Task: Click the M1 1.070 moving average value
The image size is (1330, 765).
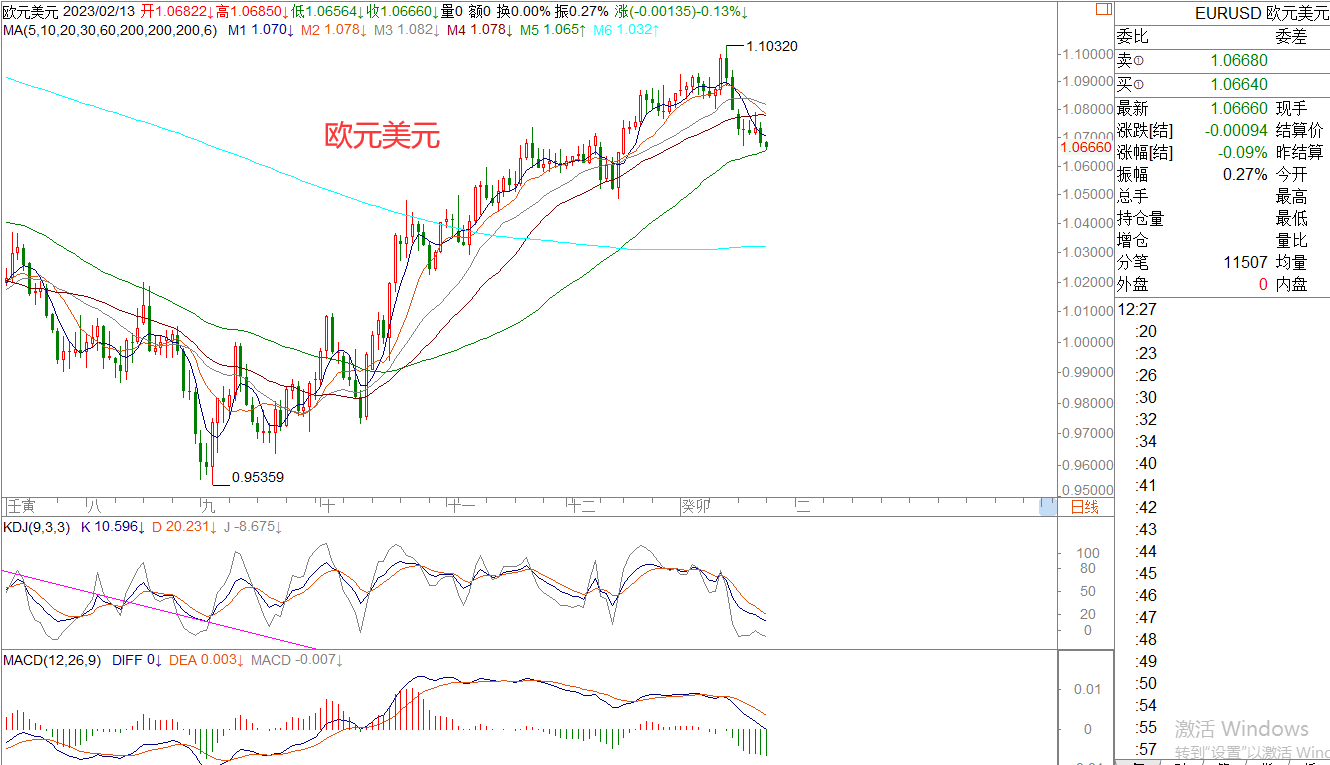Action: point(260,30)
